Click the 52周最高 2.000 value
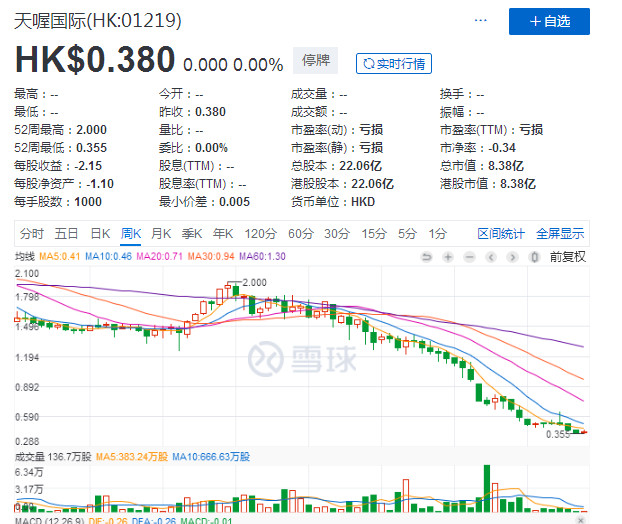Image resolution: width=622 pixels, height=524 pixels. pyautogui.click(x=91, y=130)
